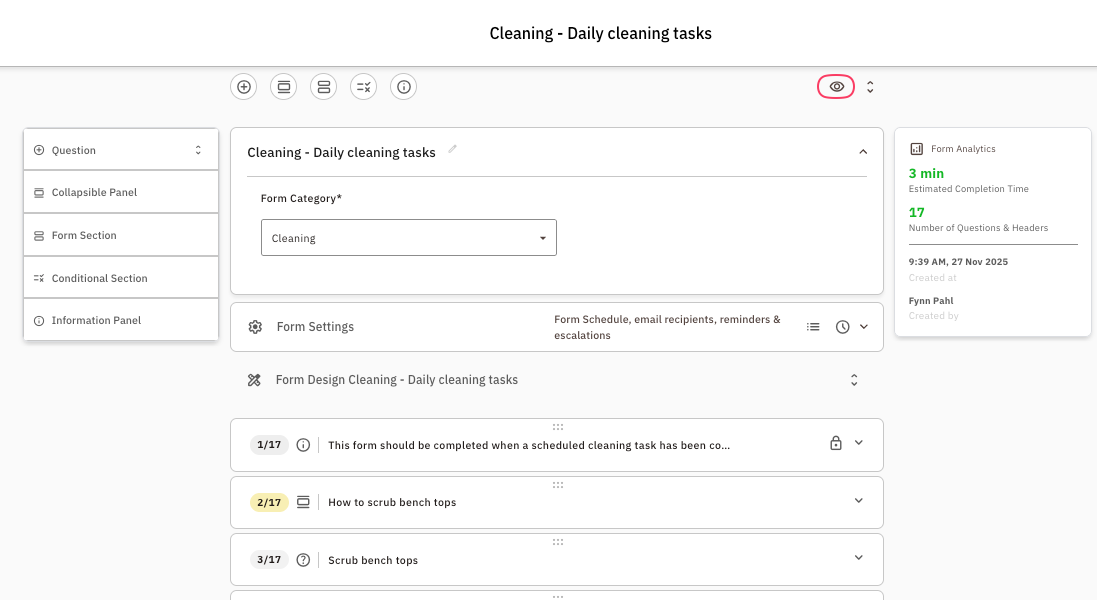
Task: Click drag handle above Scrub bench tops
Action: (558, 542)
